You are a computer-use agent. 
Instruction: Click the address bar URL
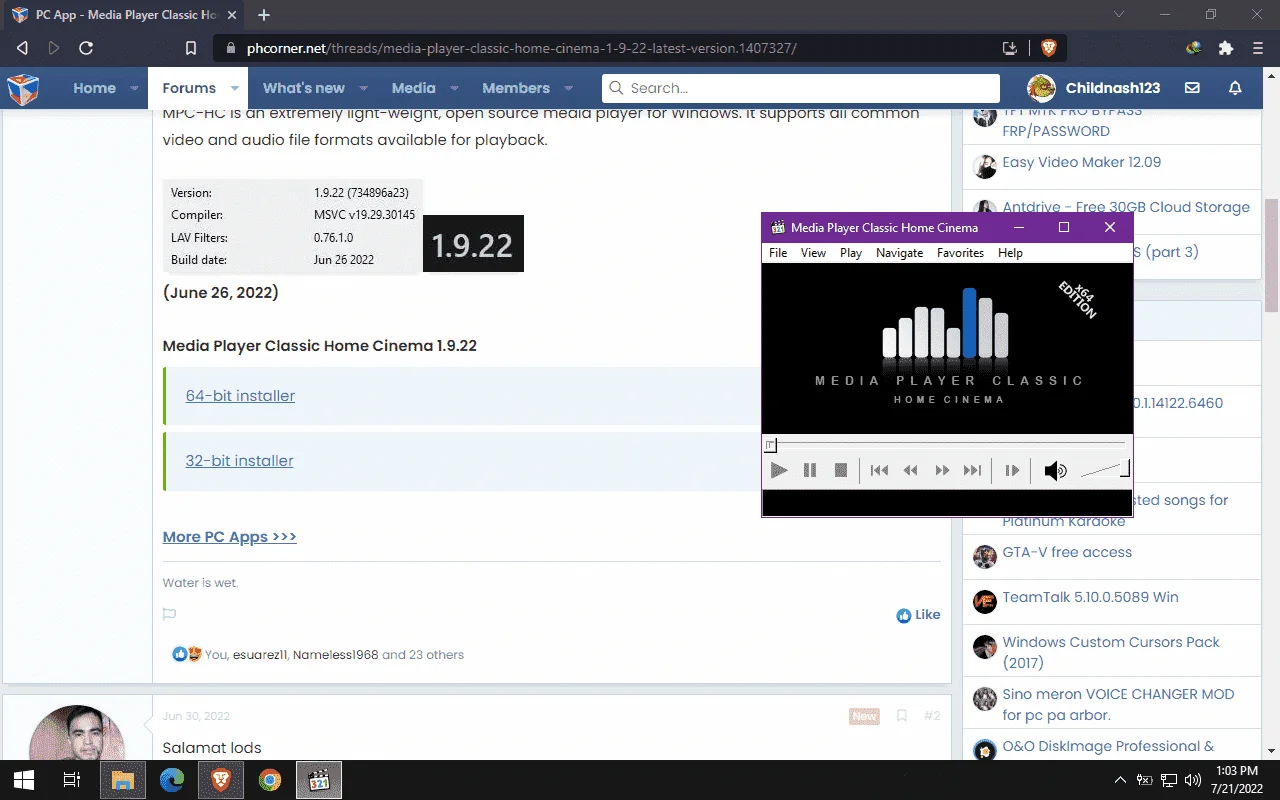pyautogui.click(x=521, y=48)
